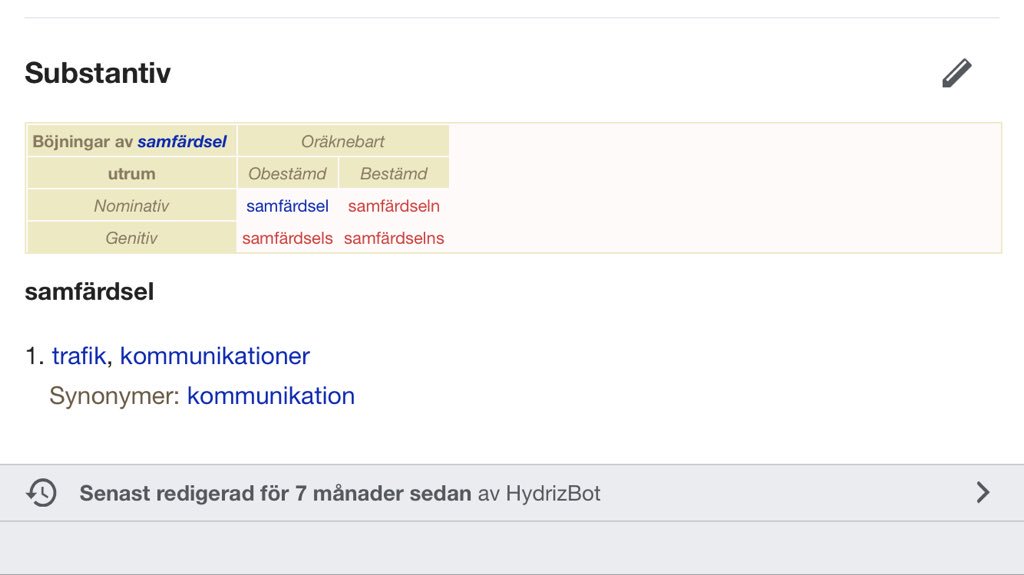The width and height of the screenshot is (1024, 575).
Task: Open the 'Senast redigerad för 7 månader sedan' bar
Action: tap(512, 493)
